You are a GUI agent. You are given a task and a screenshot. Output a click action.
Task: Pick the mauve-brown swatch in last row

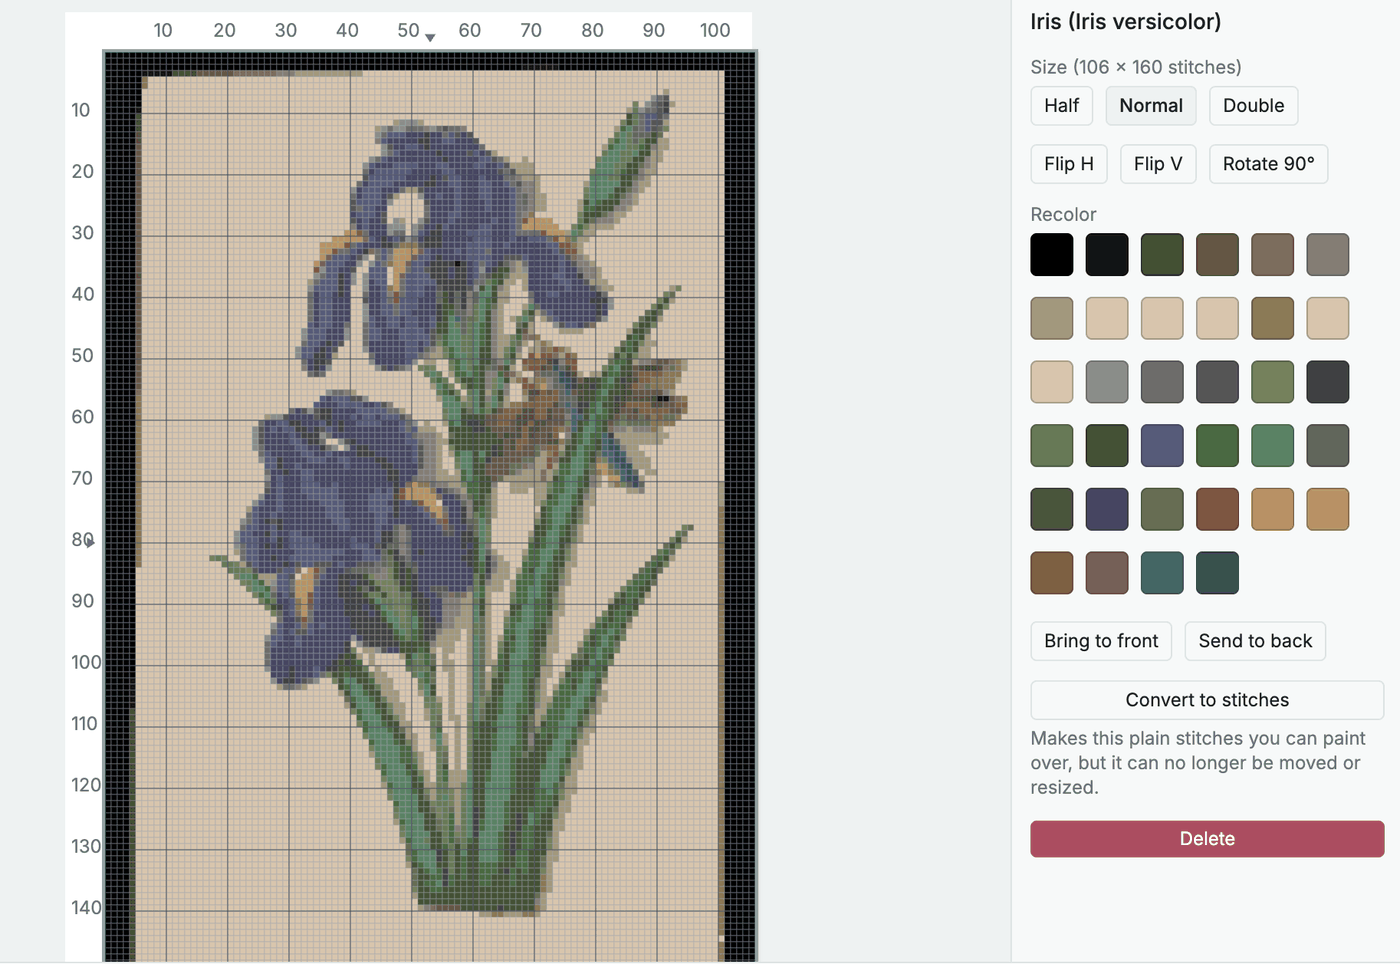click(x=1107, y=573)
